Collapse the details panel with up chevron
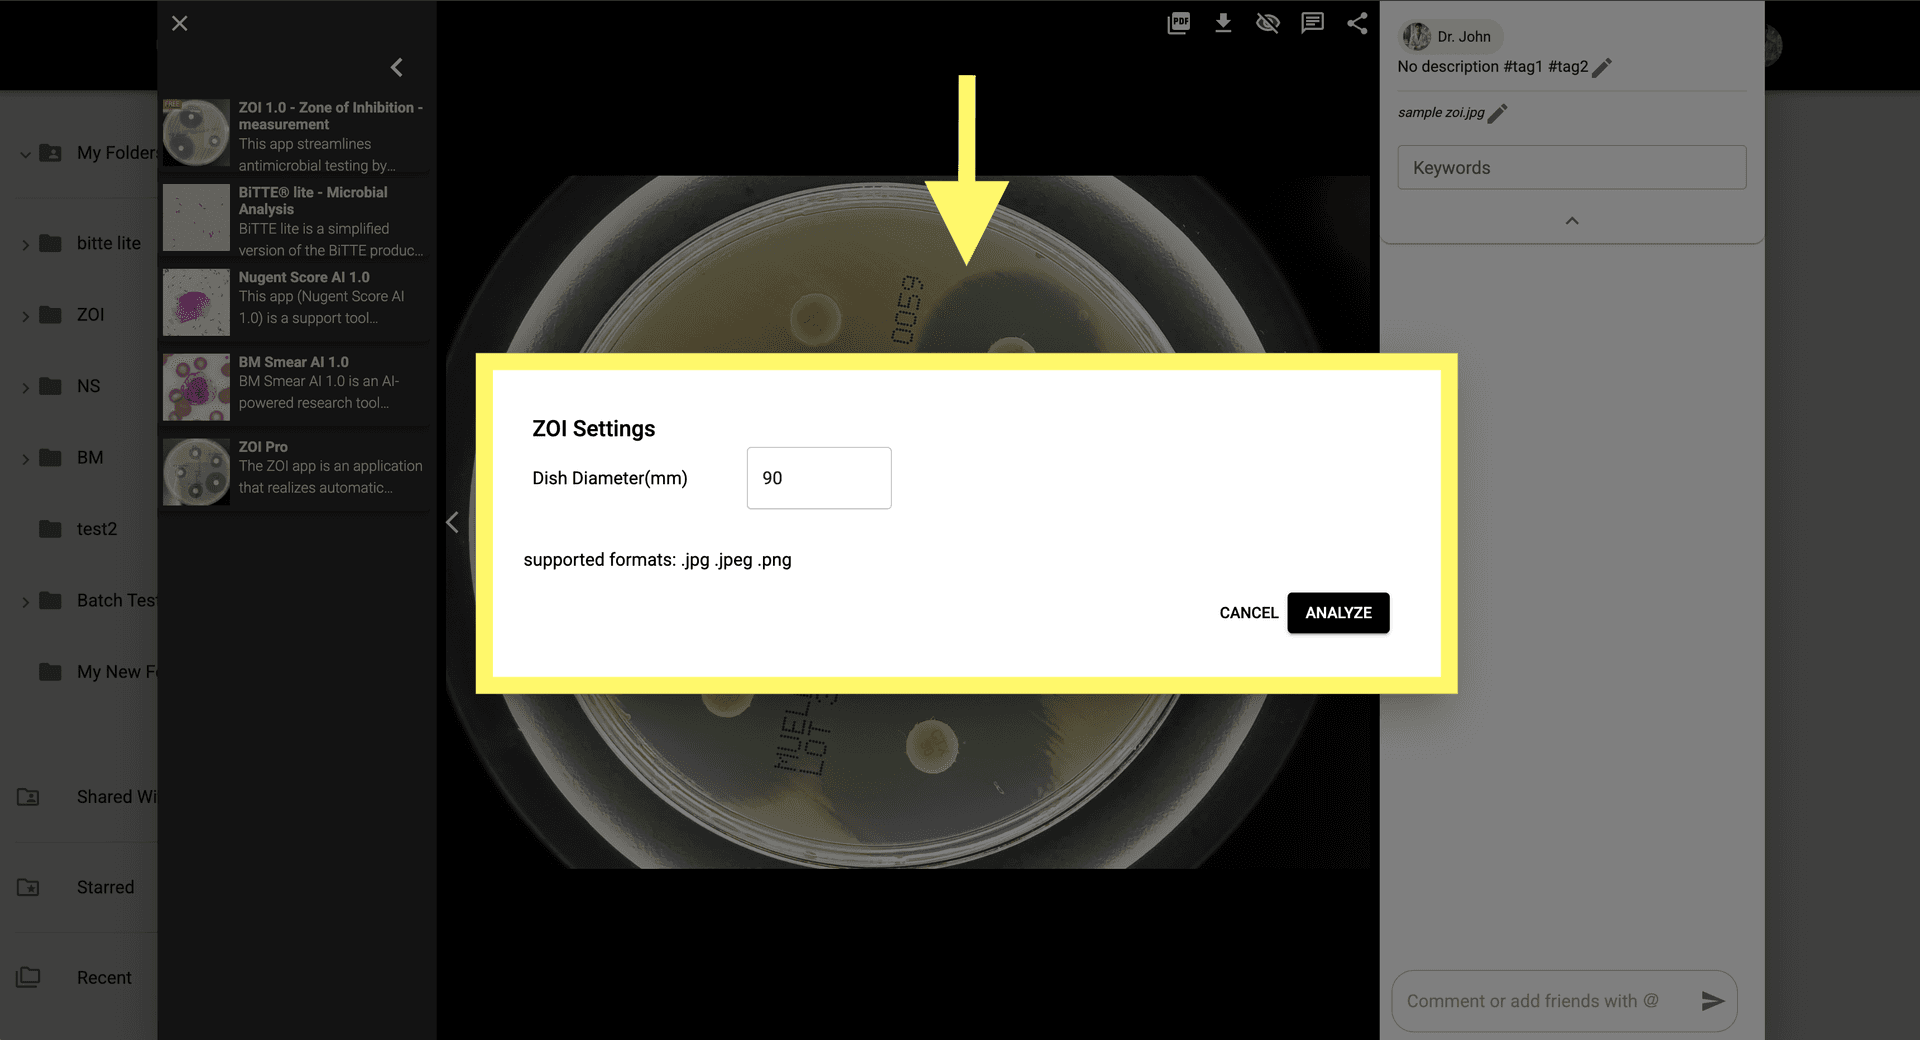This screenshot has height=1040, width=1920. coord(1572,221)
